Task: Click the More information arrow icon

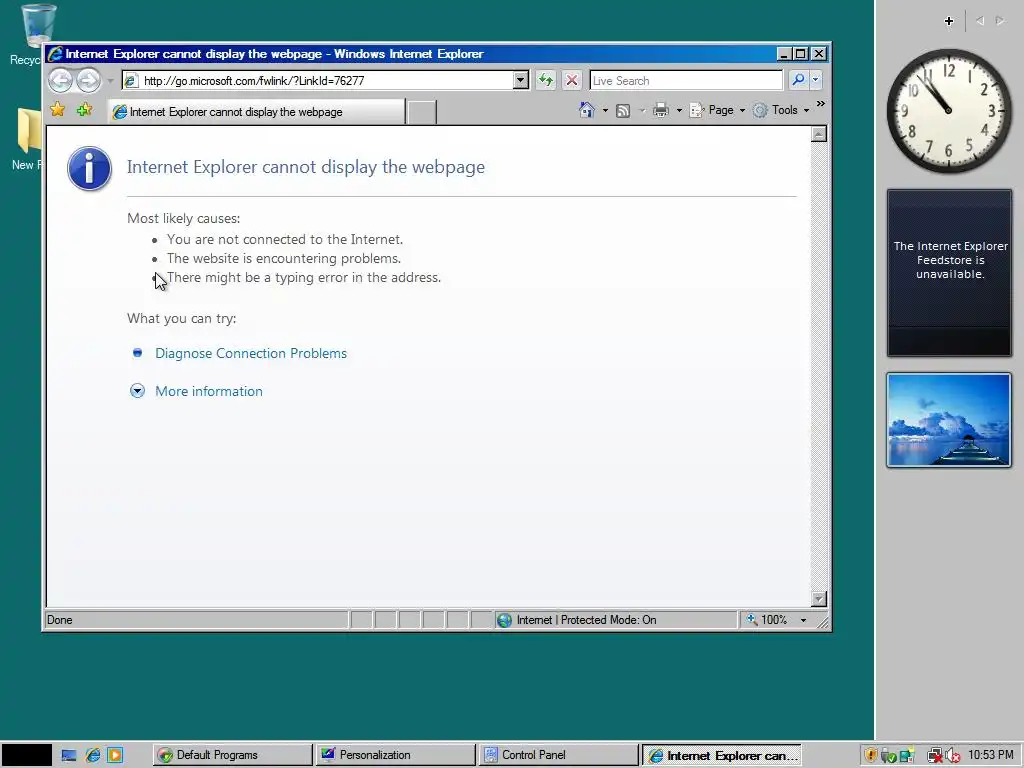Action: [x=137, y=391]
